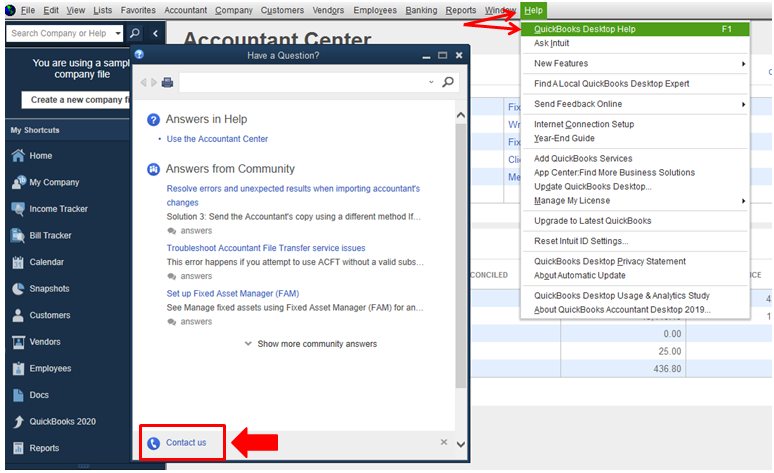The height and width of the screenshot is (473, 774).
Task: Go back in Have a Question window
Action: [x=143, y=82]
